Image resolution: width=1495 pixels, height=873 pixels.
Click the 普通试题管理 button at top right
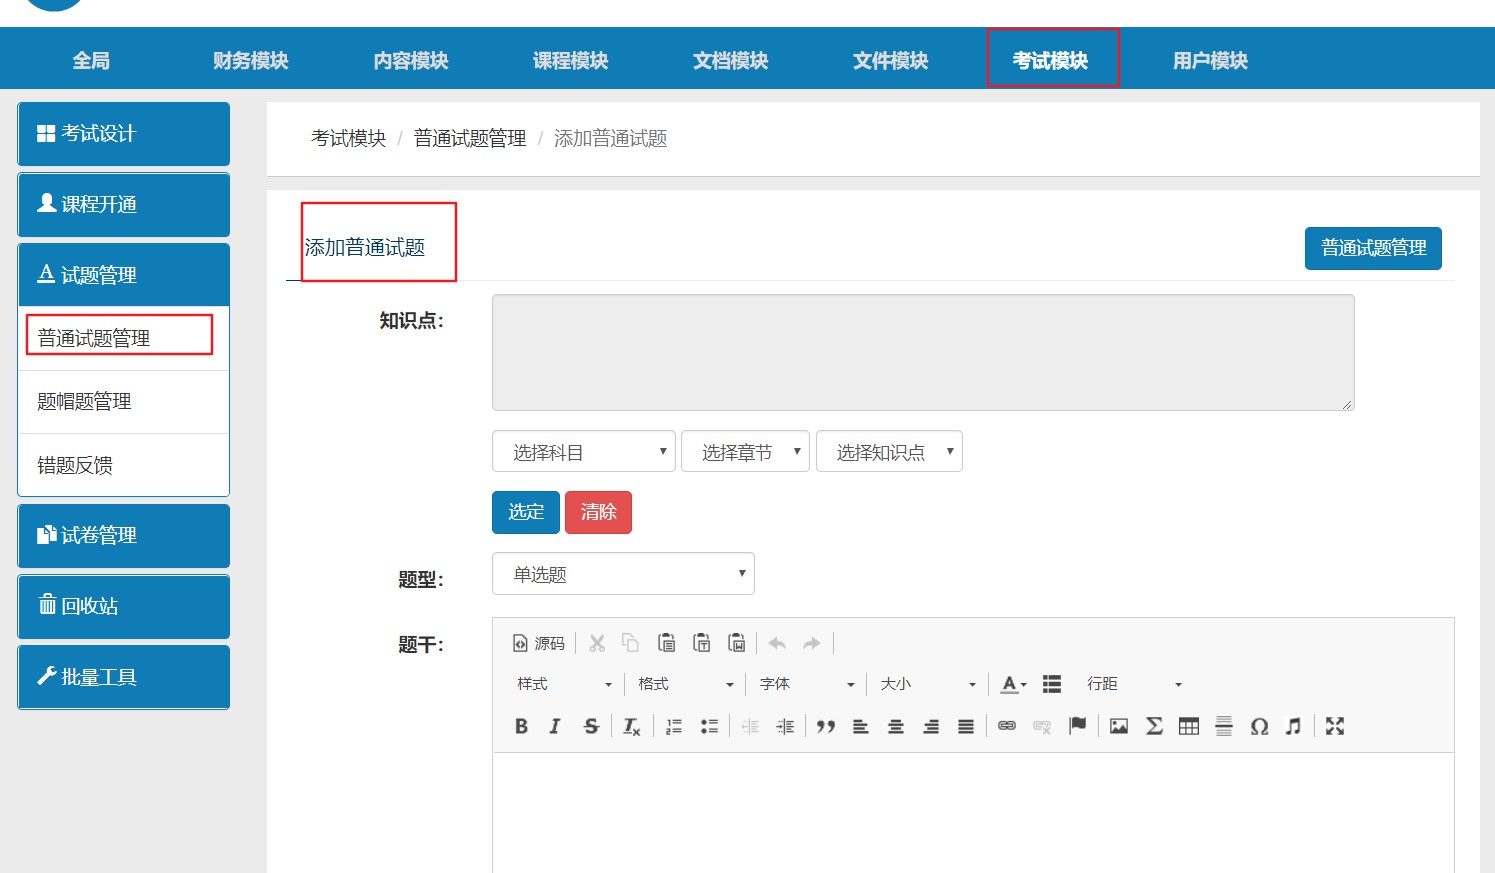coord(1373,248)
